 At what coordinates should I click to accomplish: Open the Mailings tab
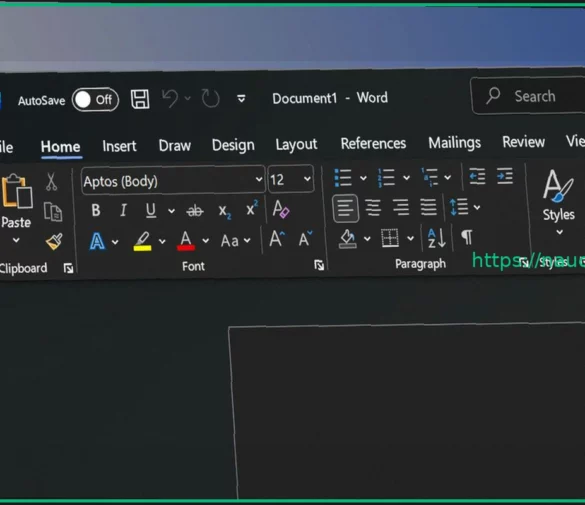click(454, 143)
